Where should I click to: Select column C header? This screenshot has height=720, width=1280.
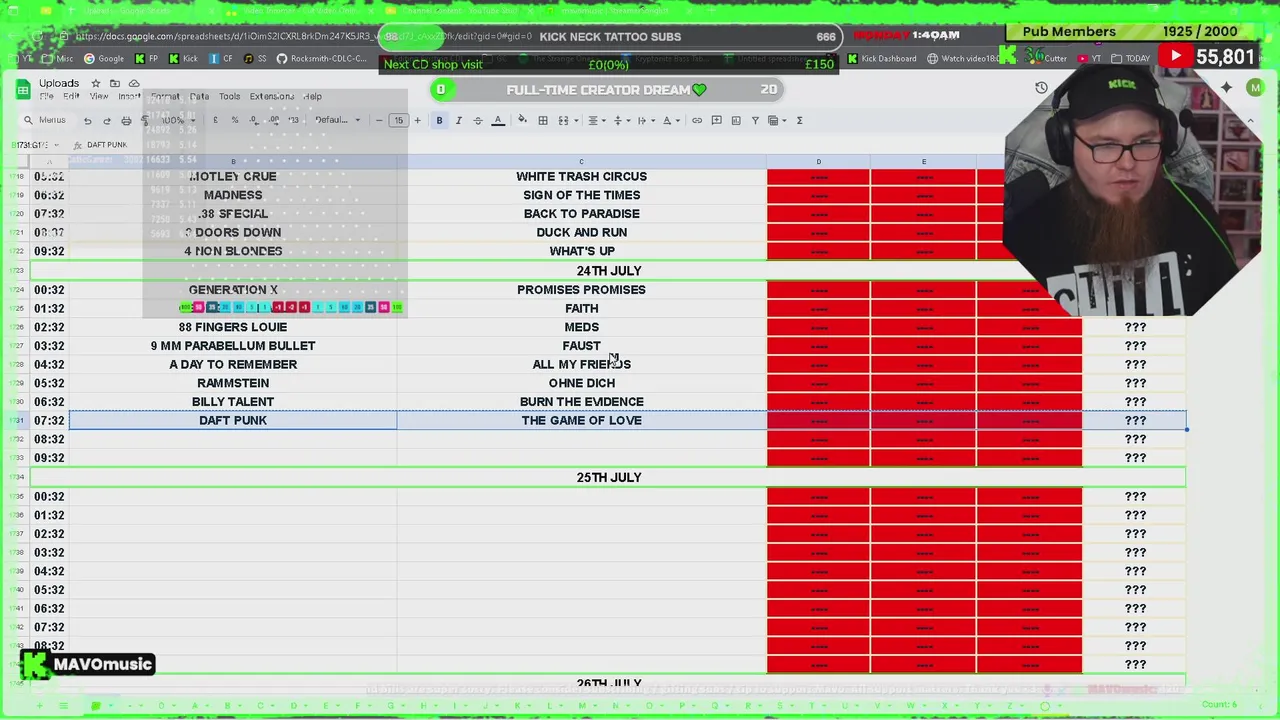click(581, 162)
